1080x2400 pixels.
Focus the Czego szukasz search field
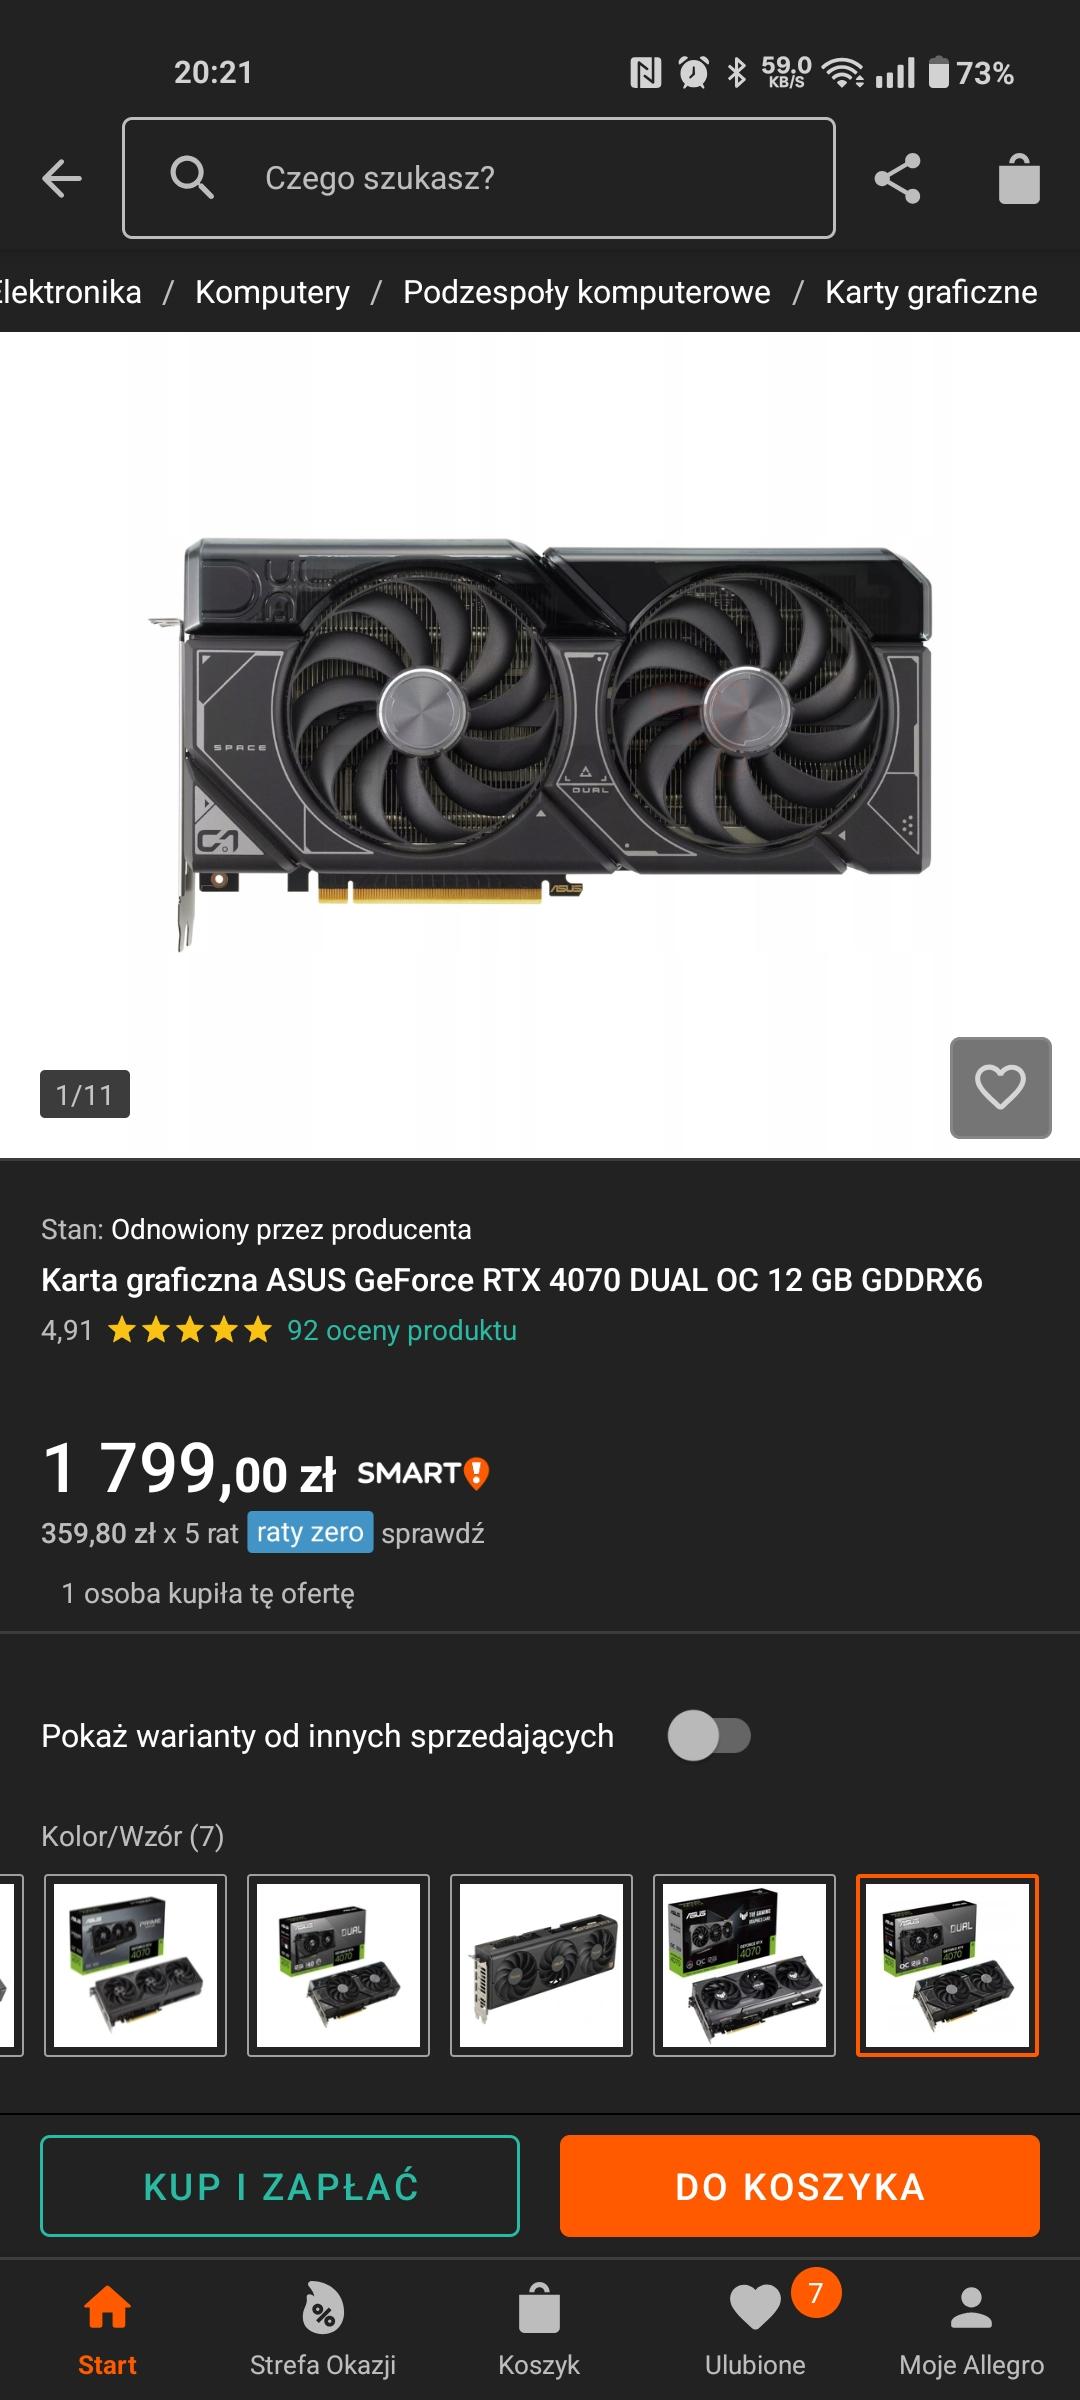pos(479,178)
